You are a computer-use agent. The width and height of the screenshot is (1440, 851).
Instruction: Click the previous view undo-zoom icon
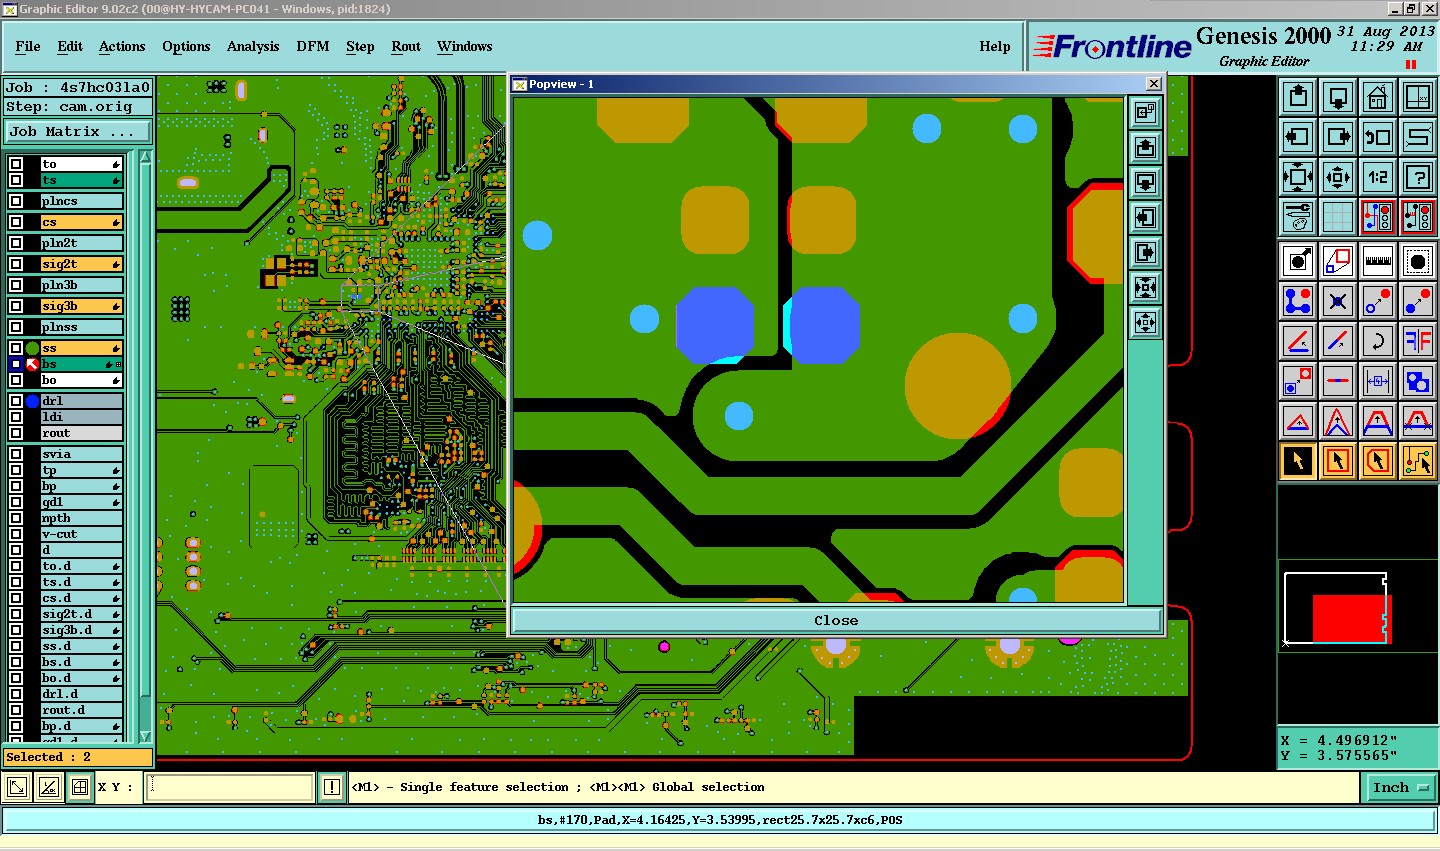(x=1378, y=137)
